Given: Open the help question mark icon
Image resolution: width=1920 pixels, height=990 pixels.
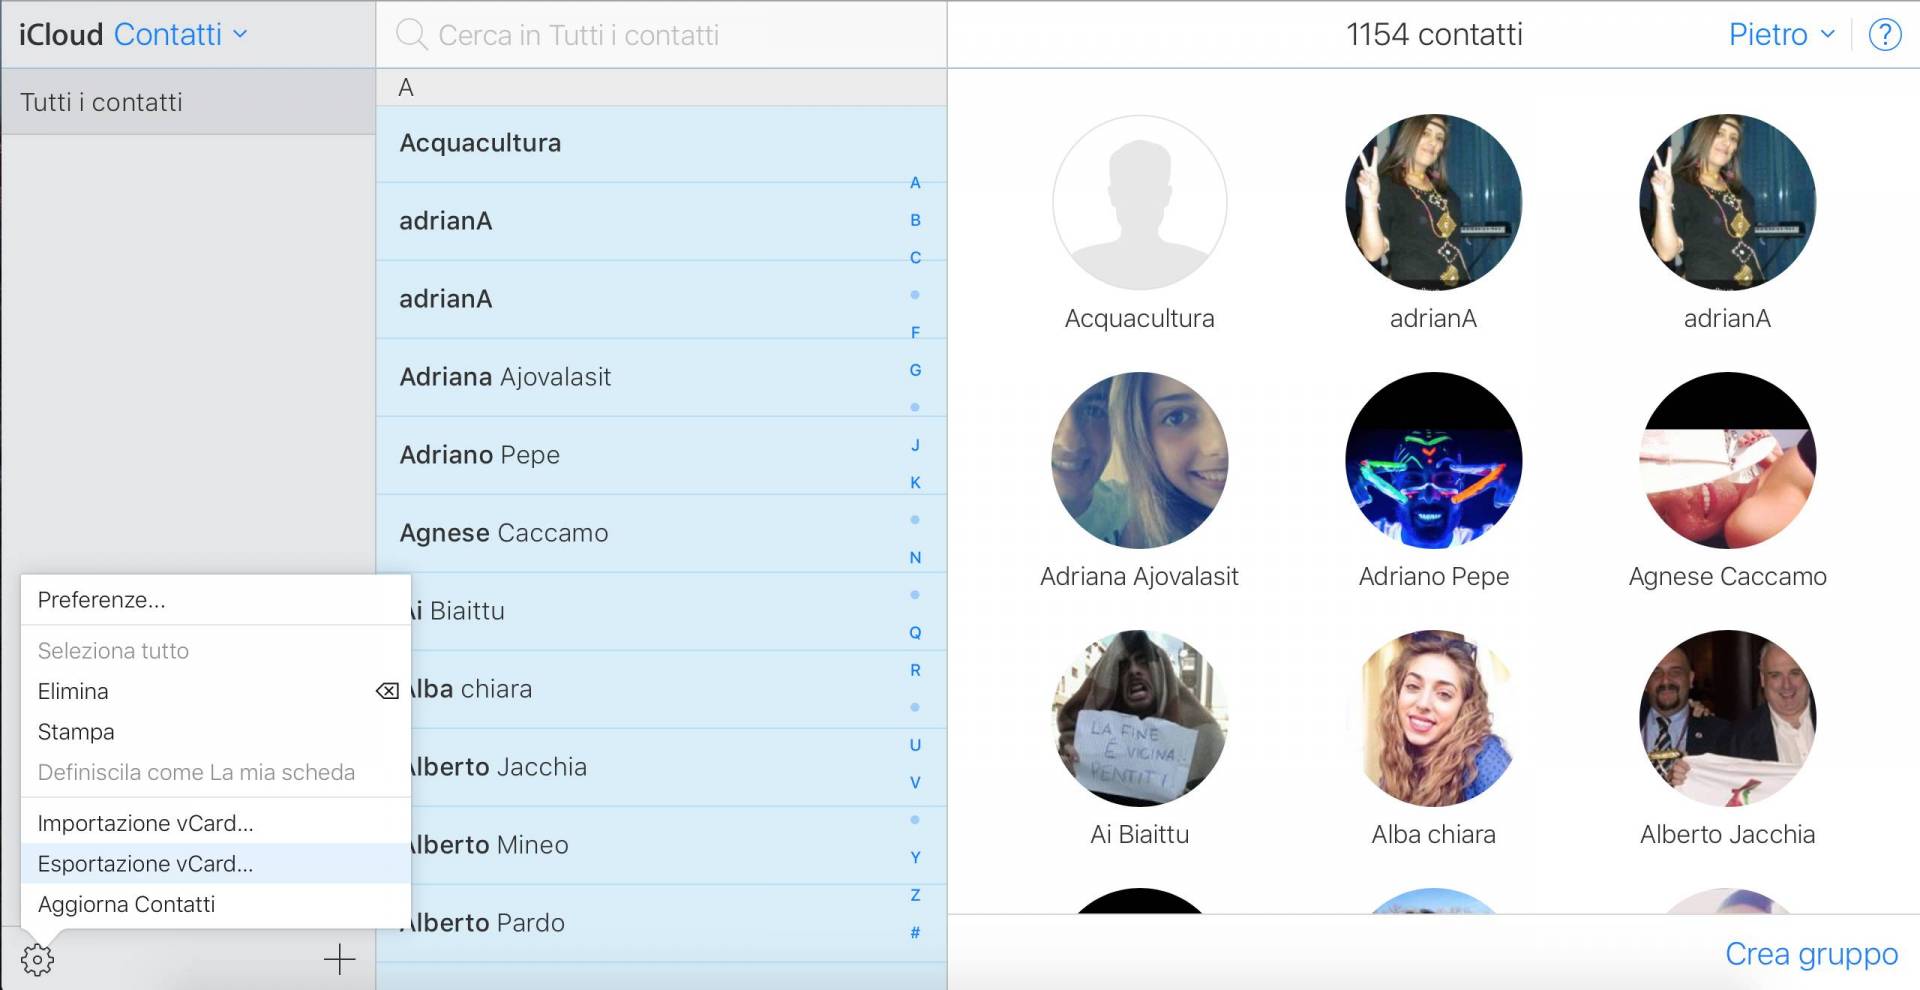Looking at the screenshot, I should [x=1885, y=35].
